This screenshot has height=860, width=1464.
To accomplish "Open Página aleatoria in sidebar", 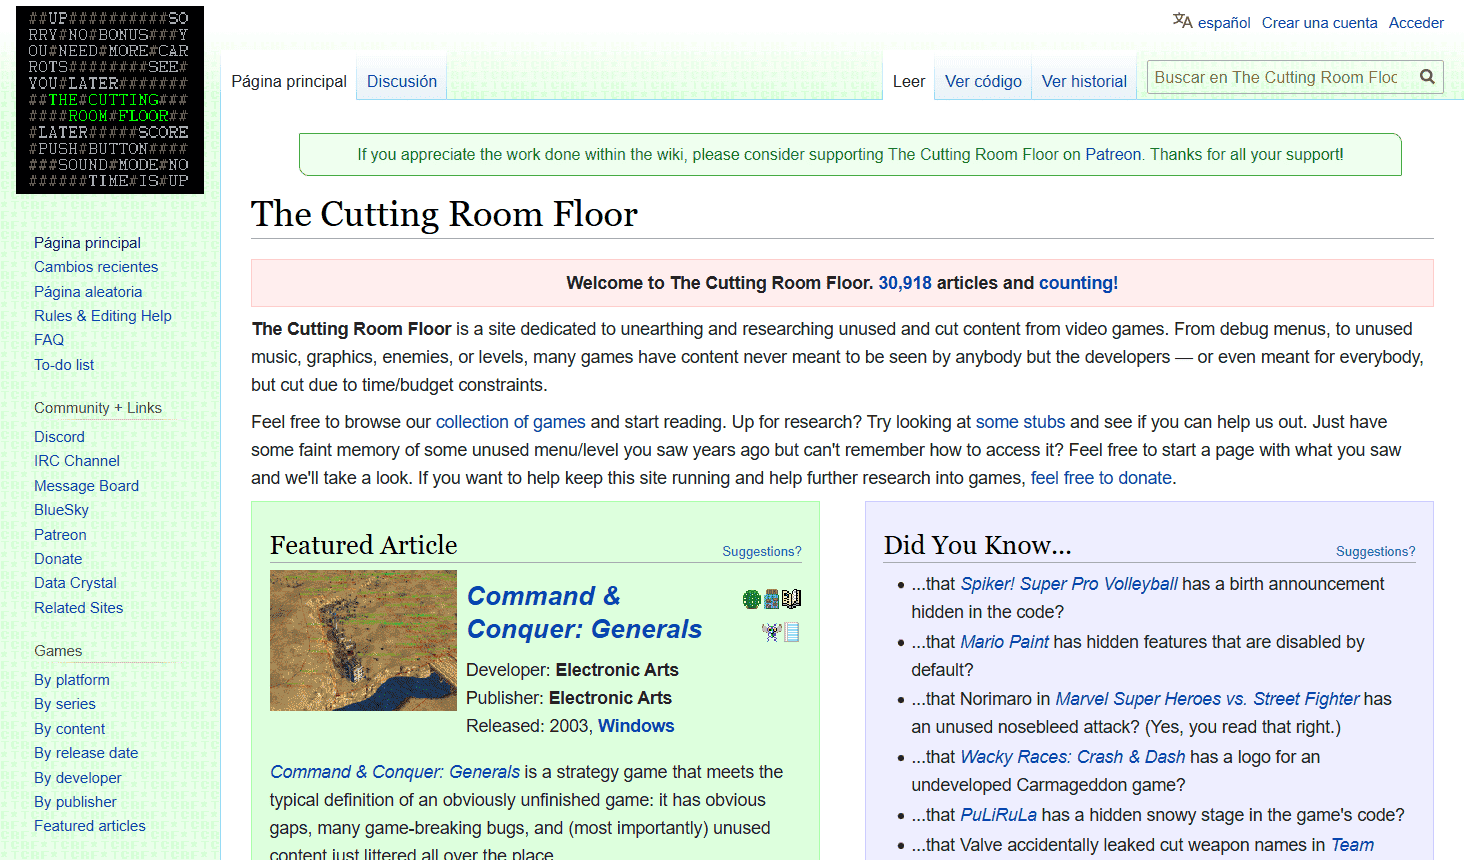I will coord(88,291).
